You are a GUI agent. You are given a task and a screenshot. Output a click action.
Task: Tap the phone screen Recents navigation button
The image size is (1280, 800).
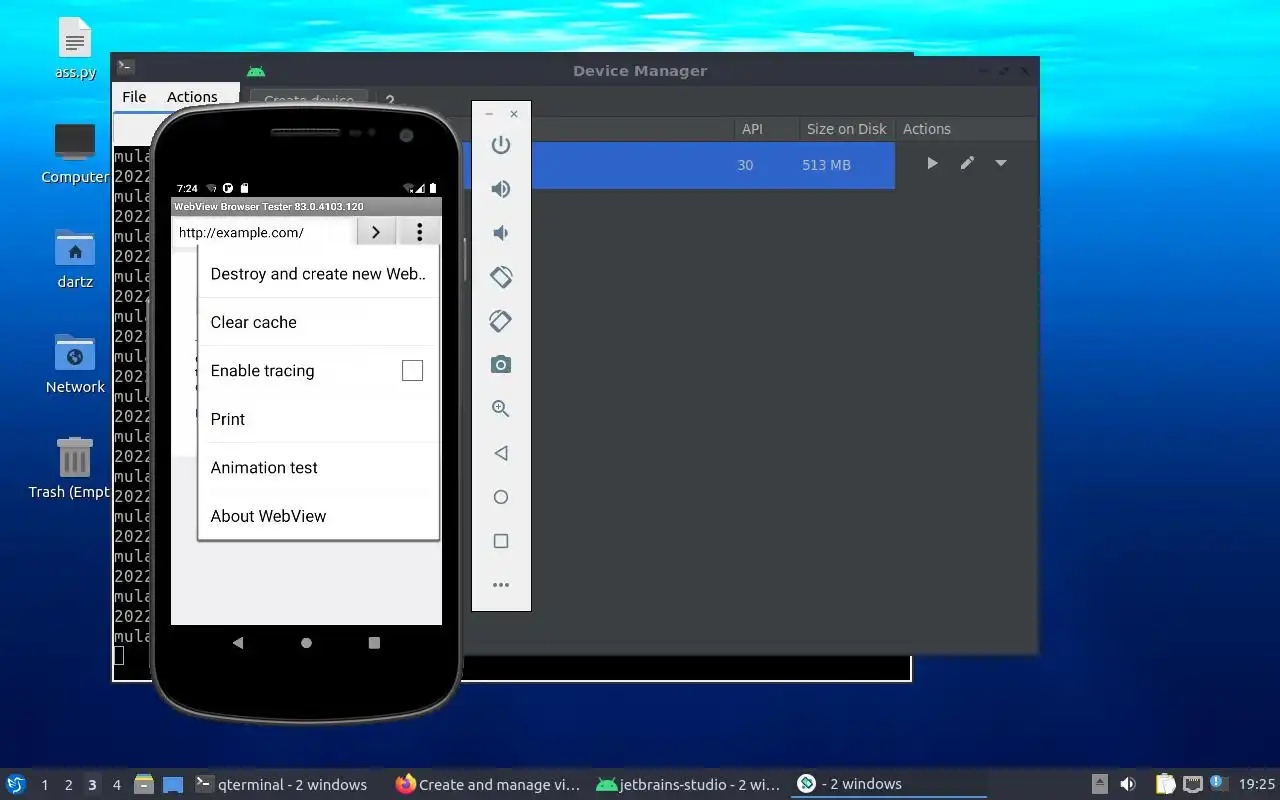(374, 643)
